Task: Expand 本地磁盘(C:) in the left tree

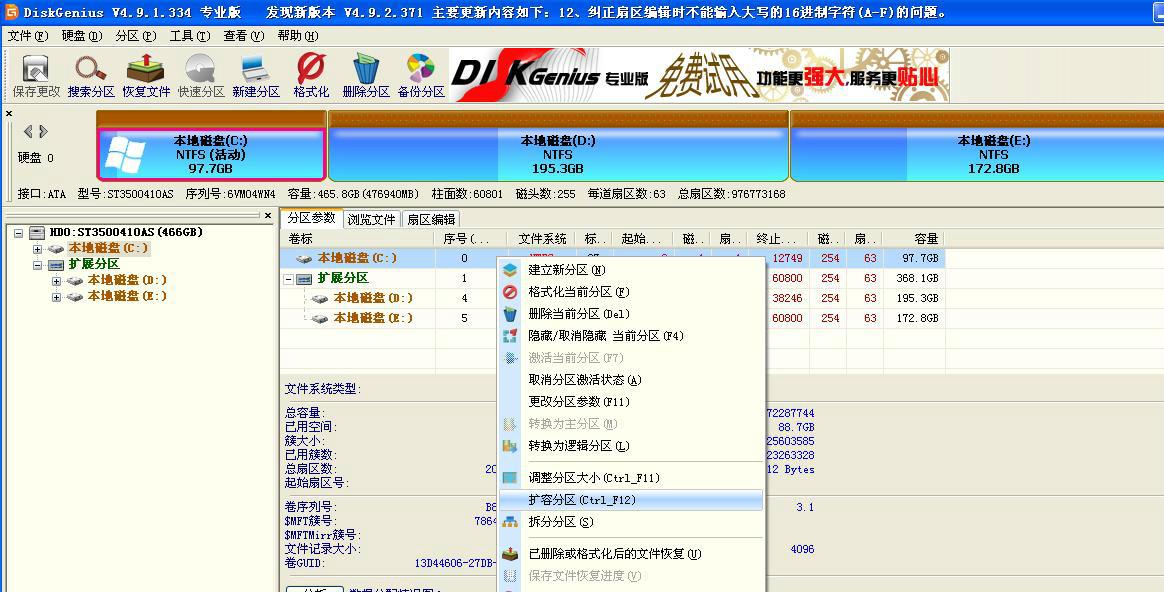Action: pos(37,249)
